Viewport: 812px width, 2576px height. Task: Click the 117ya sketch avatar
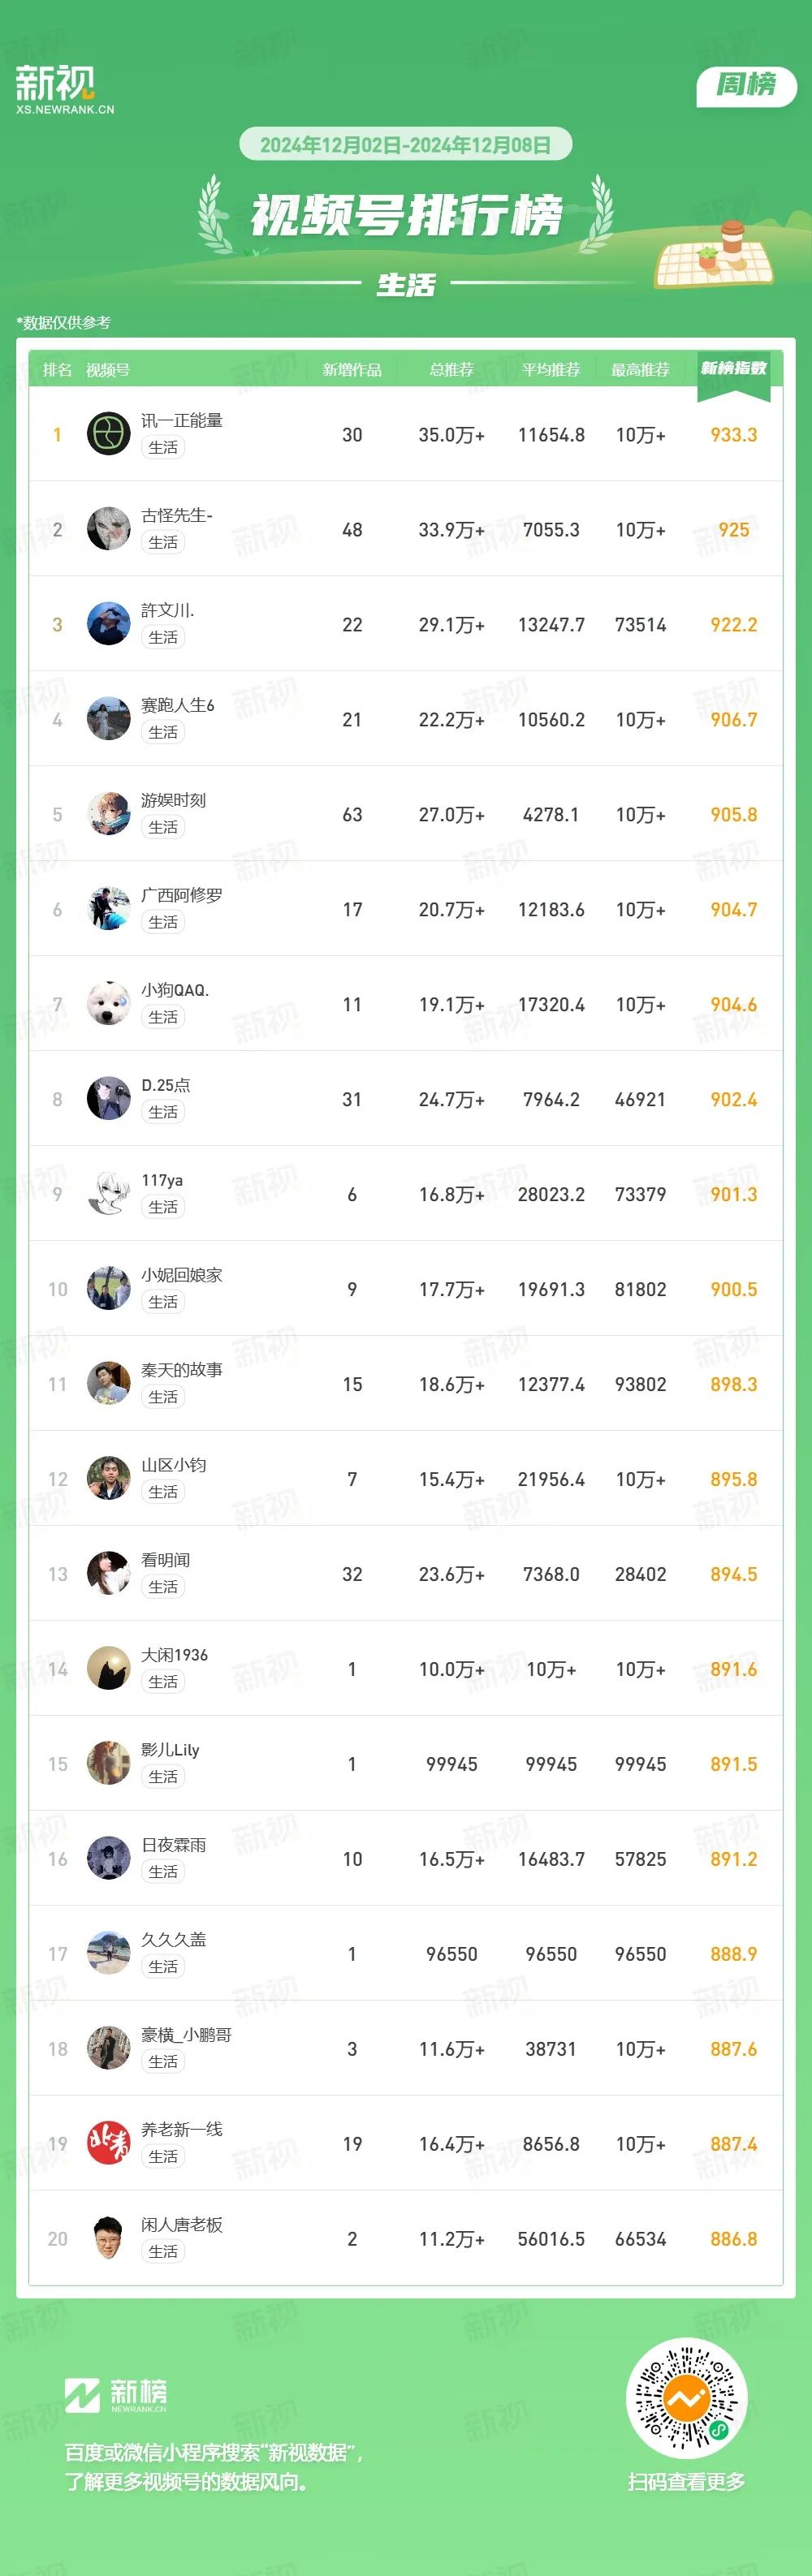point(109,1194)
